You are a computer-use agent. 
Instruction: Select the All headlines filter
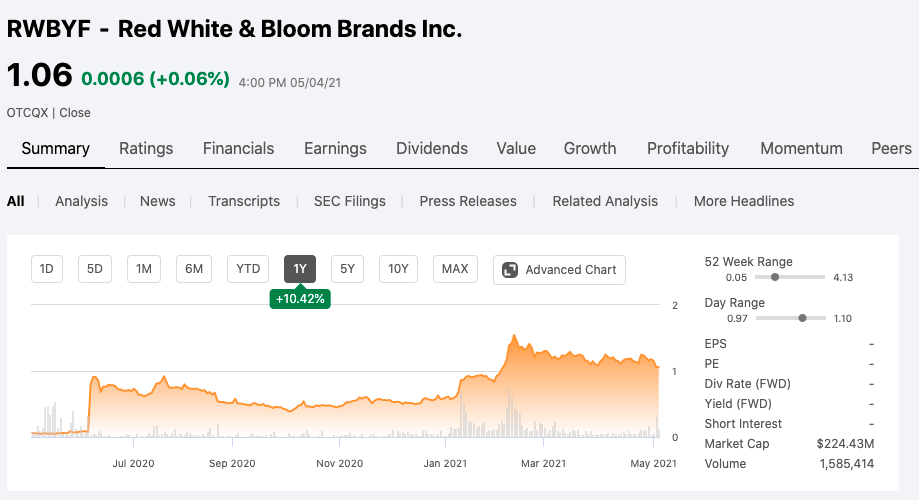click(x=16, y=201)
